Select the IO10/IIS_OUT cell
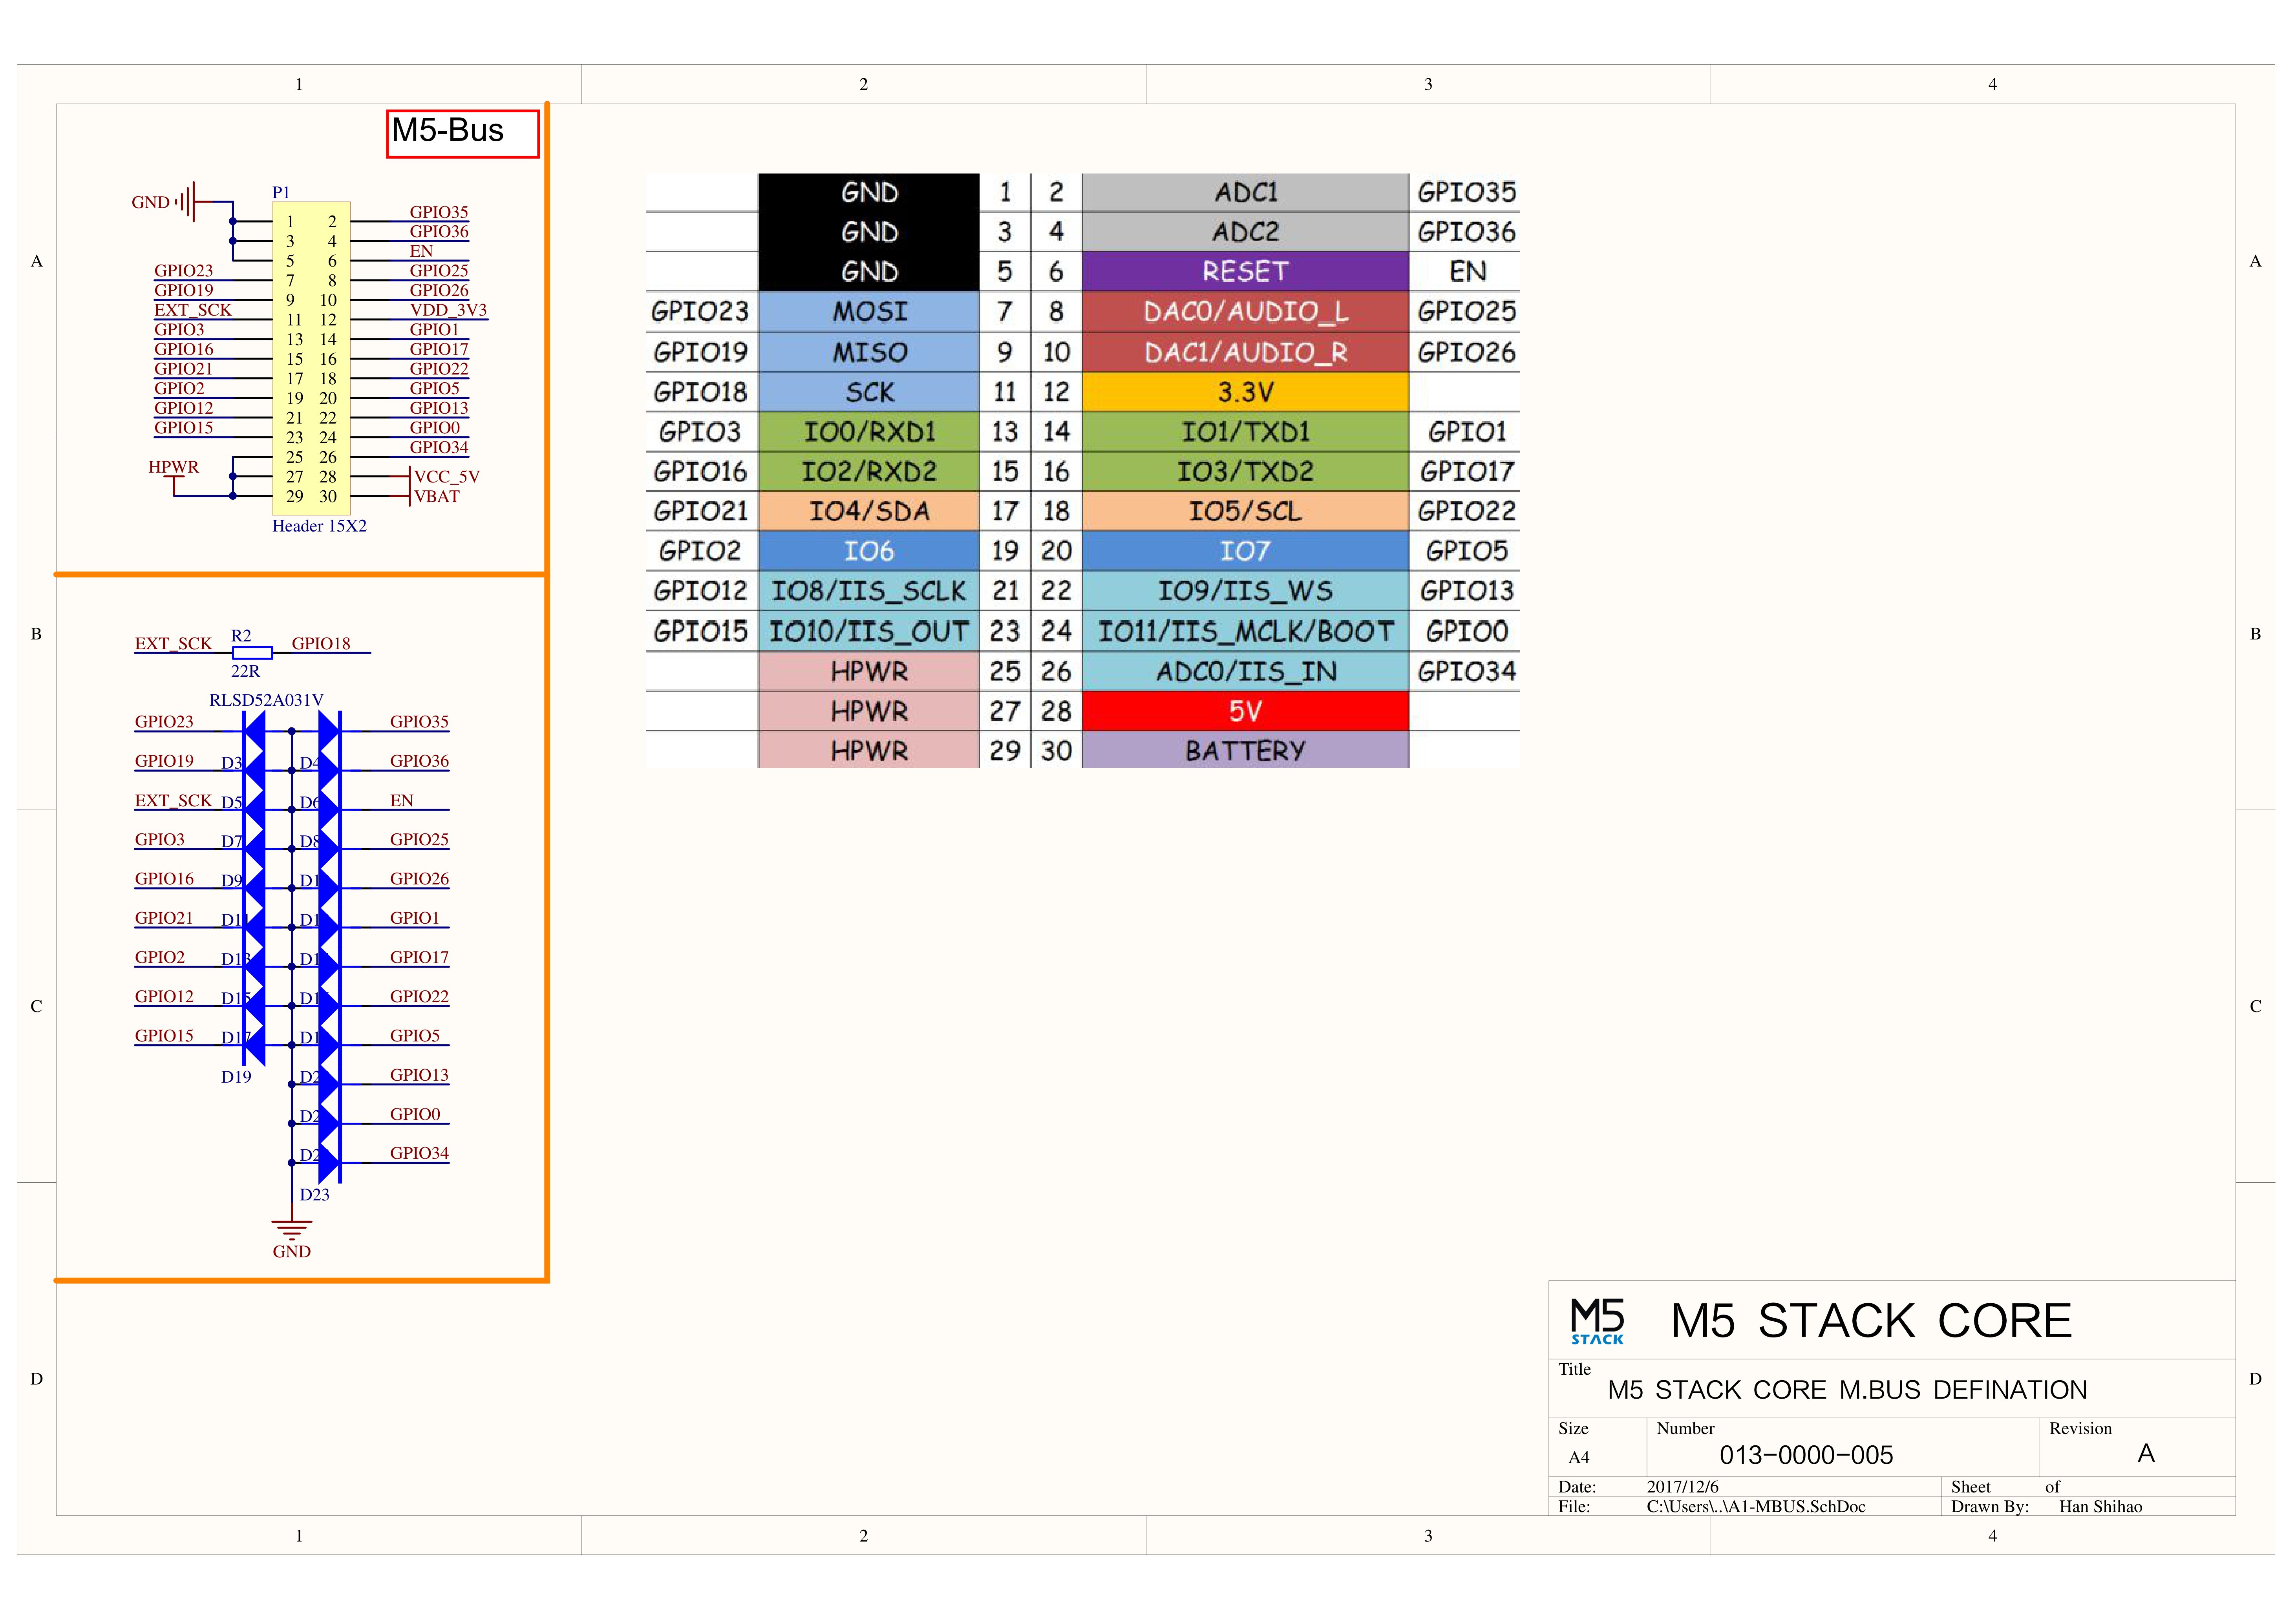This screenshot has height=1622, width=2296. click(x=869, y=631)
